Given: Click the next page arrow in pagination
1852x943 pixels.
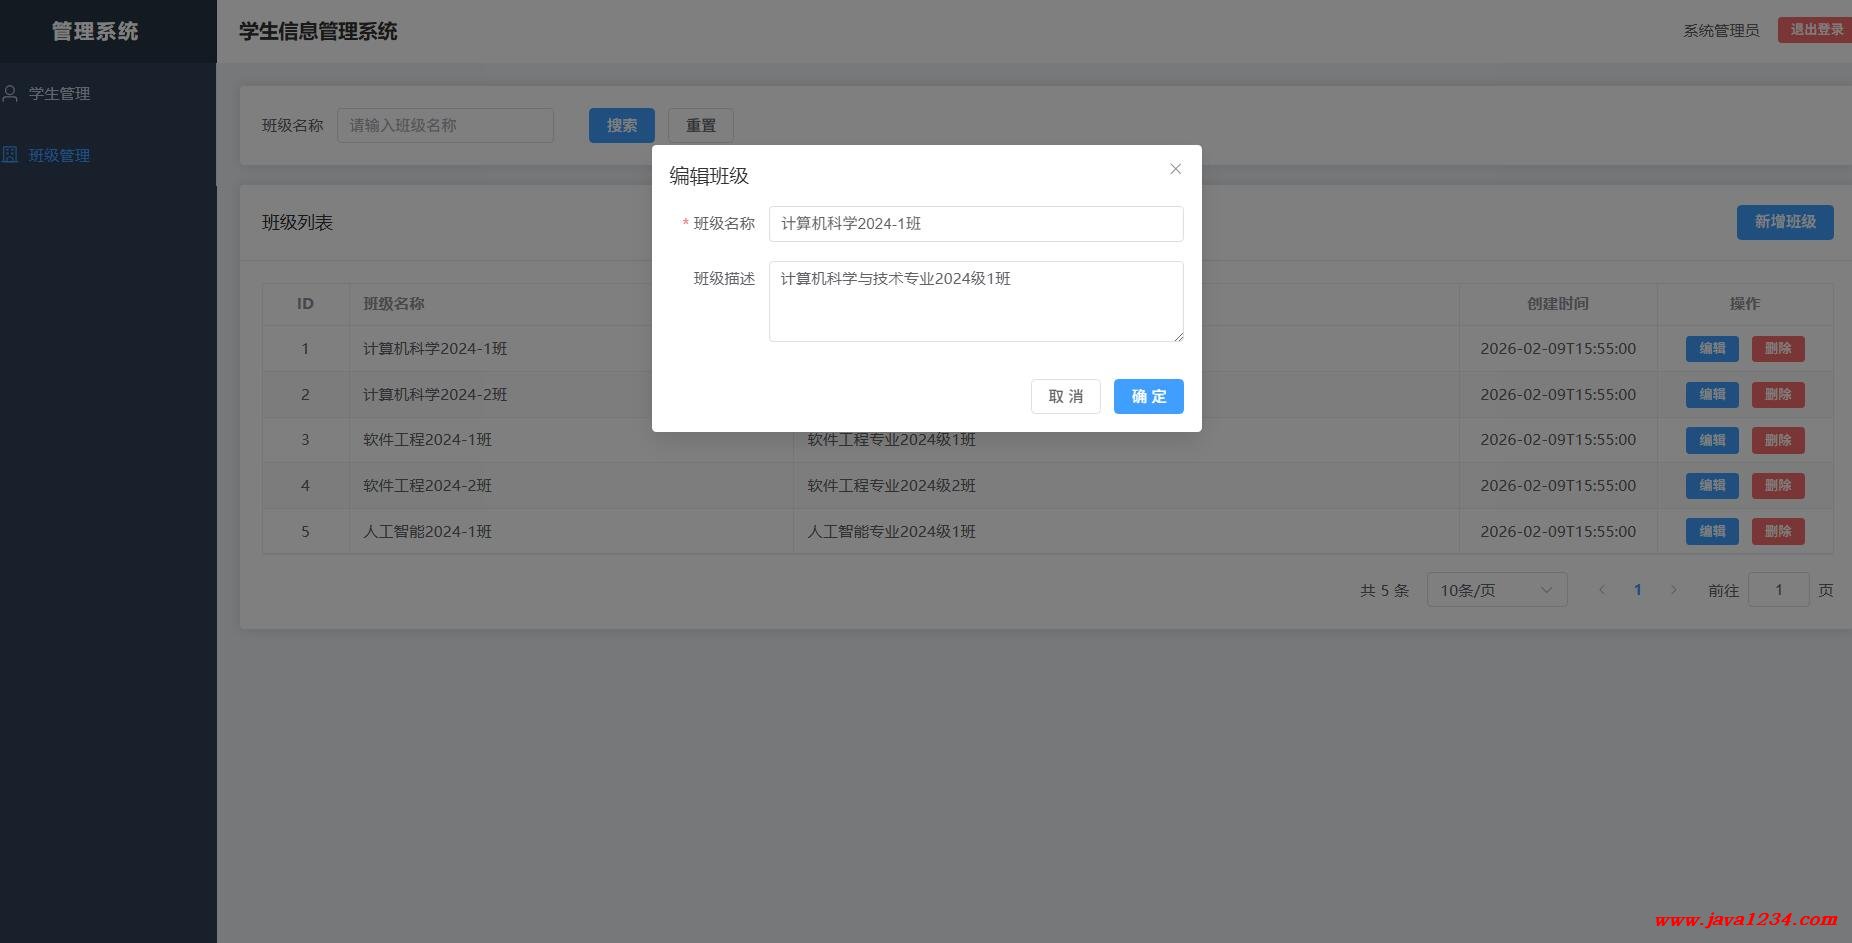Looking at the screenshot, I should click(x=1673, y=590).
